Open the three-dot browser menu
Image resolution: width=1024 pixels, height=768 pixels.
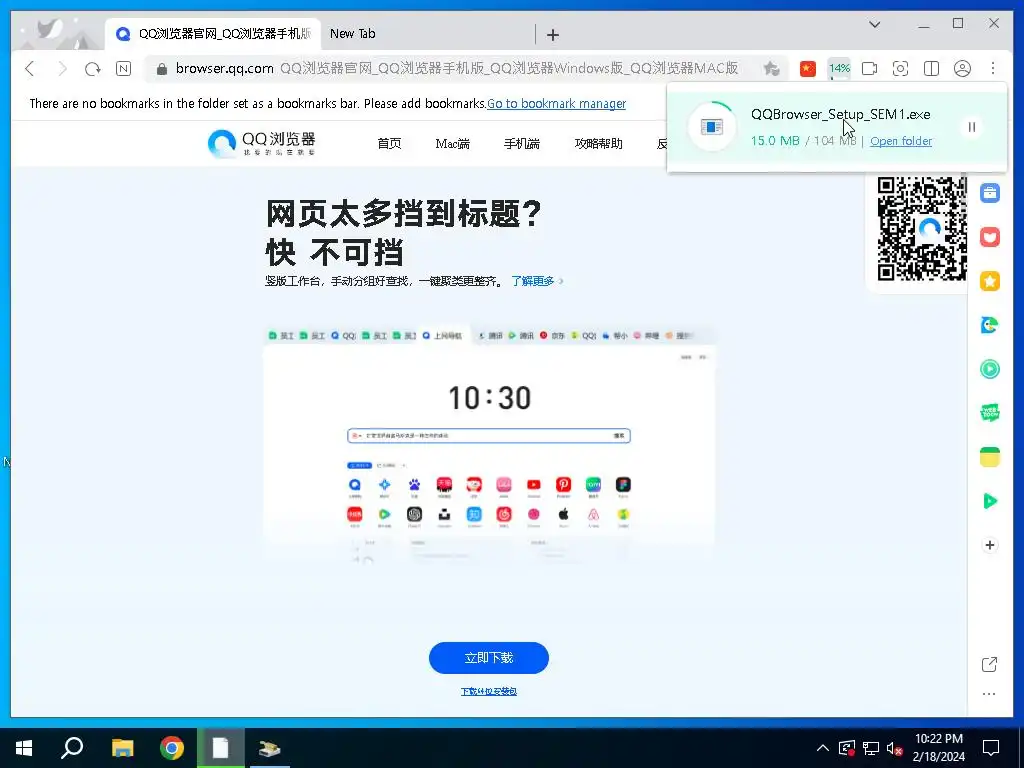pos(993,69)
